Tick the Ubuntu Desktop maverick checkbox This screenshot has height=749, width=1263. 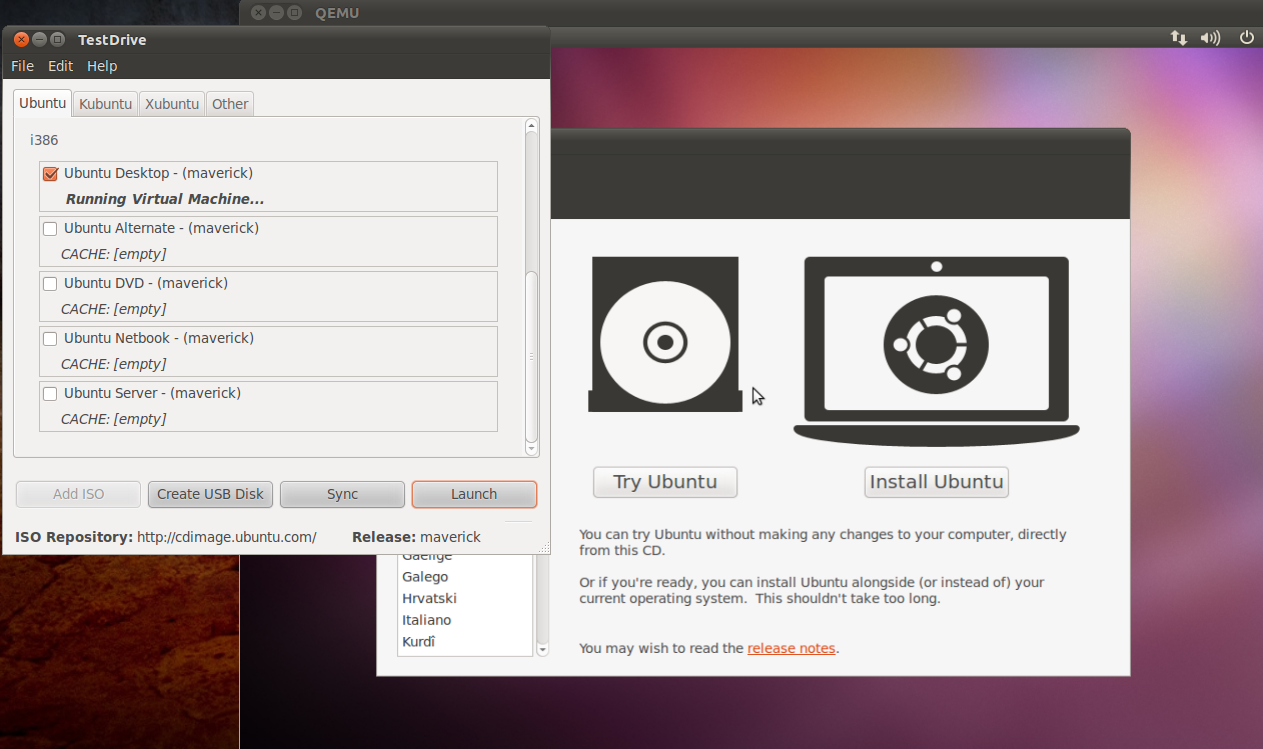click(x=50, y=174)
